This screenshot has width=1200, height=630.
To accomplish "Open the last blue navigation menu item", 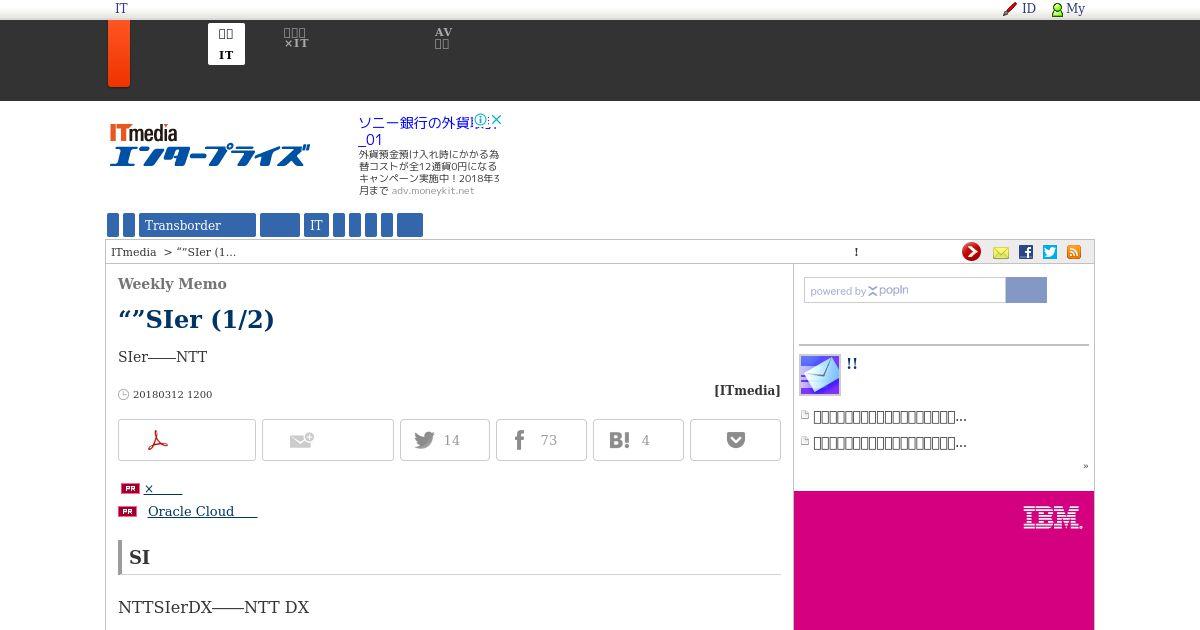I will pos(410,225).
